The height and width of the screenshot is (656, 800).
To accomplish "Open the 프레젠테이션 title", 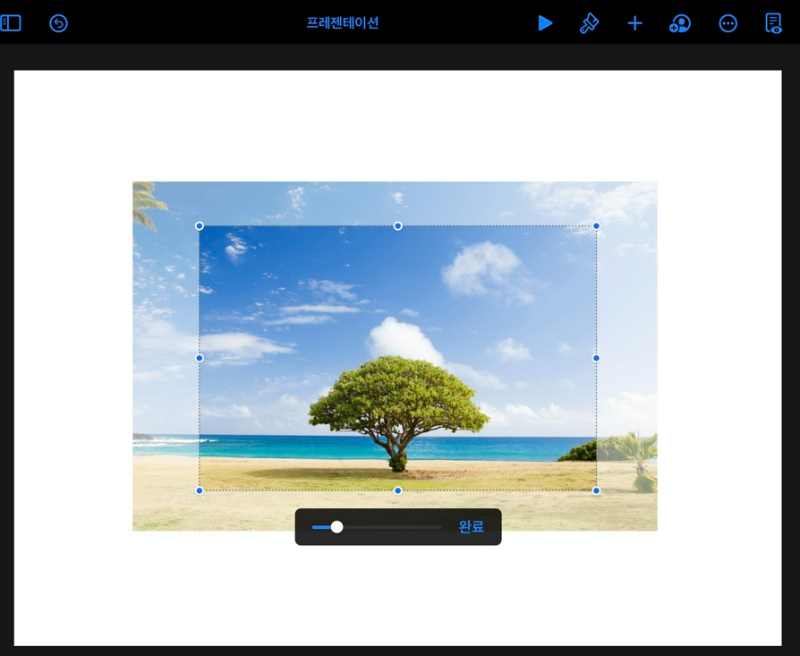I will pos(342,23).
